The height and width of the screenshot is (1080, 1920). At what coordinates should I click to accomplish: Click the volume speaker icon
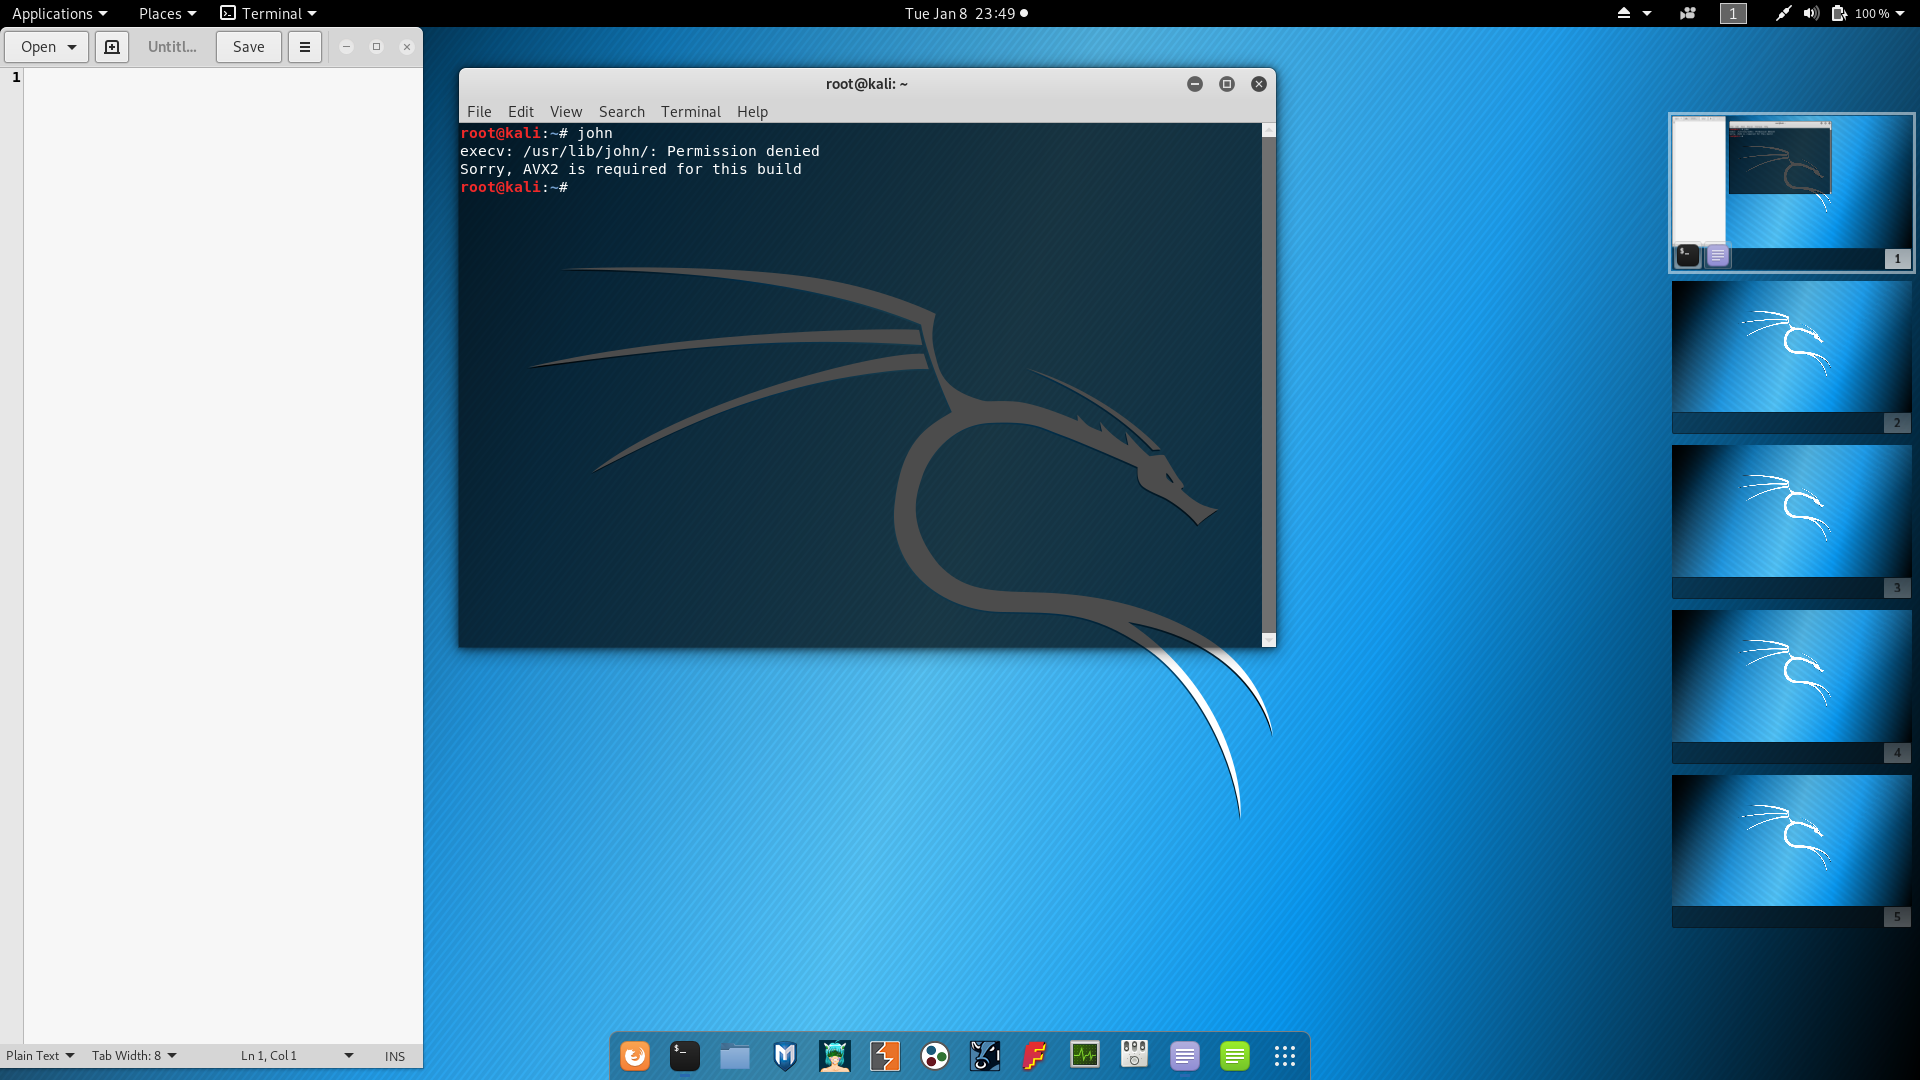(1811, 14)
